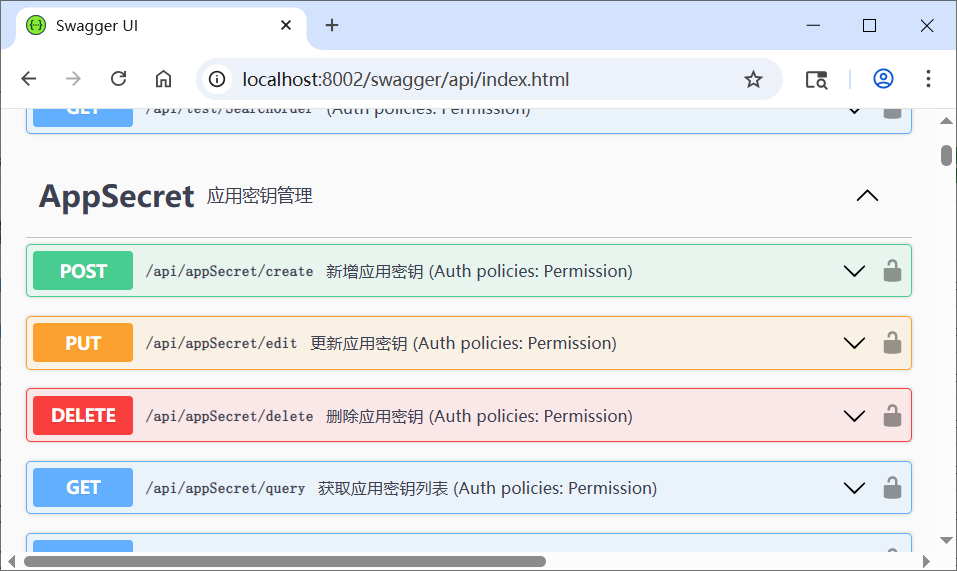Screen dimensions: 957x571
Task: Click the 获取应用密钥列表 summary text
Action: pos(383,488)
